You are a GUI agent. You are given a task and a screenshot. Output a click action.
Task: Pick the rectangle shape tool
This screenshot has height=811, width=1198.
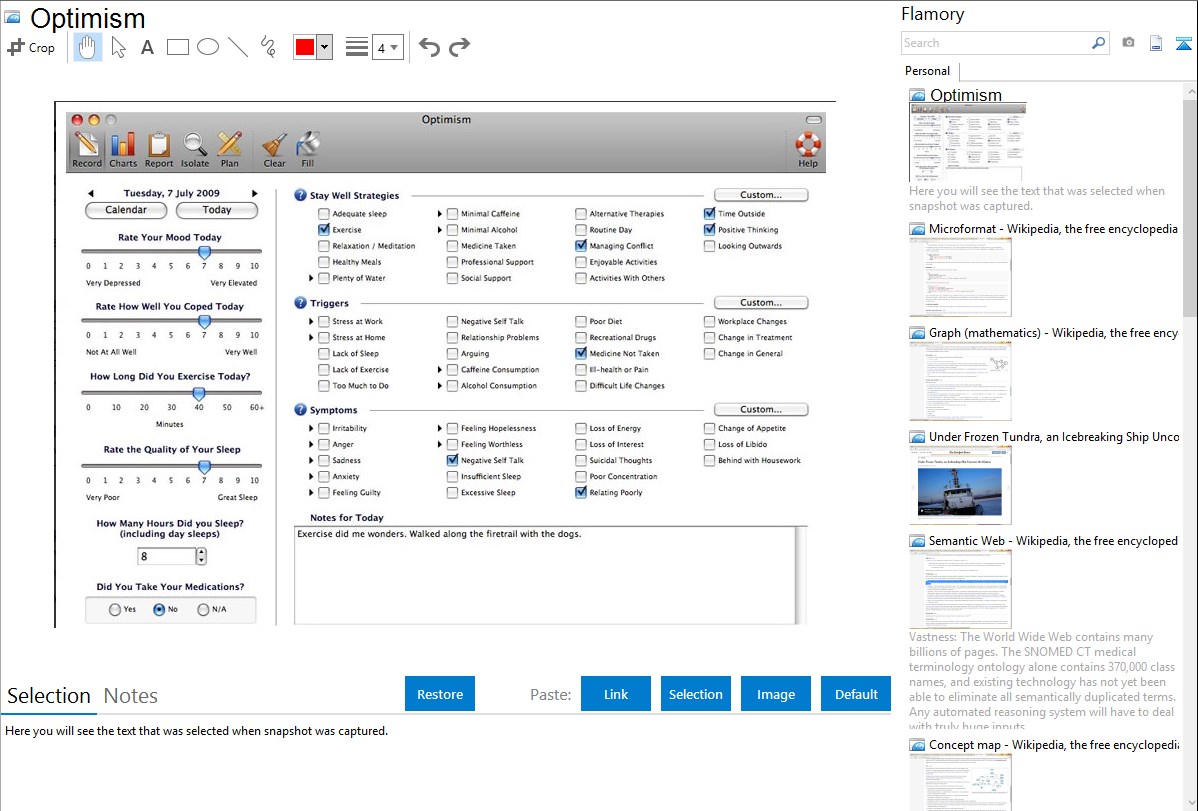178,47
